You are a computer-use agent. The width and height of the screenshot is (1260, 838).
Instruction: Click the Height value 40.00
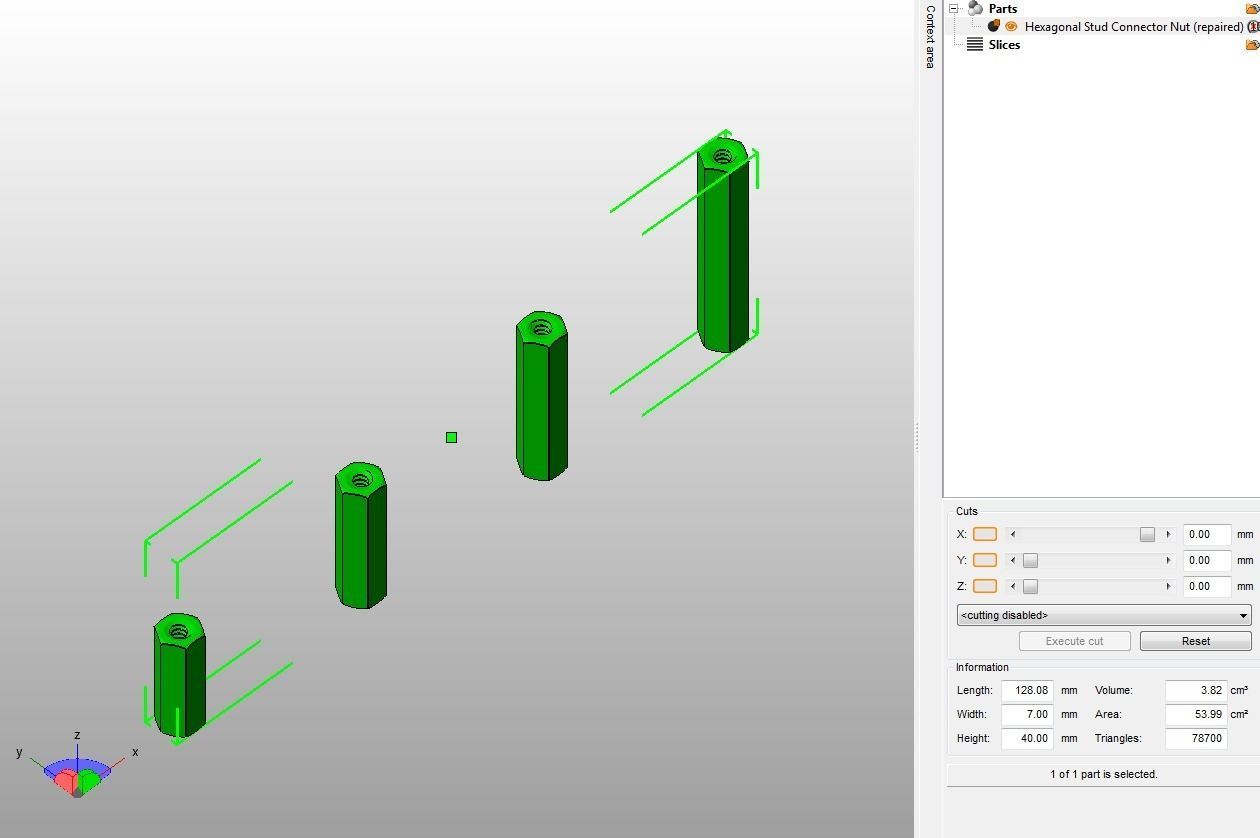tap(1027, 738)
